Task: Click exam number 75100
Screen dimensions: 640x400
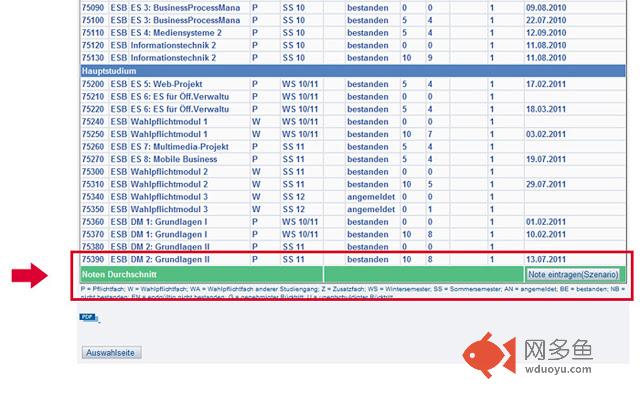Action: [x=93, y=20]
